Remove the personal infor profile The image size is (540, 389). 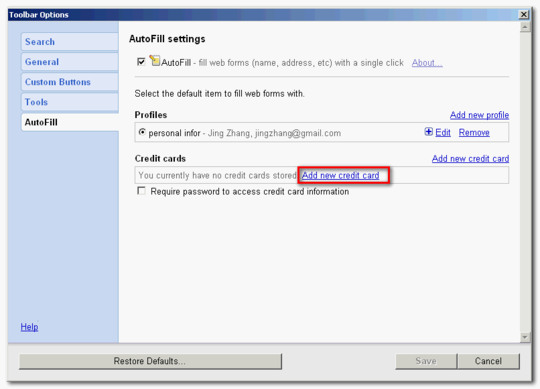(x=474, y=133)
